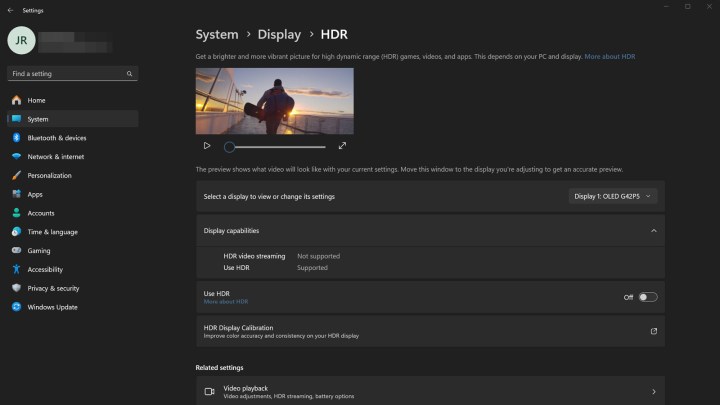Click the System monitor icon in sidebar
This screenshot has height=405, width=720.
tap(17, 119)
